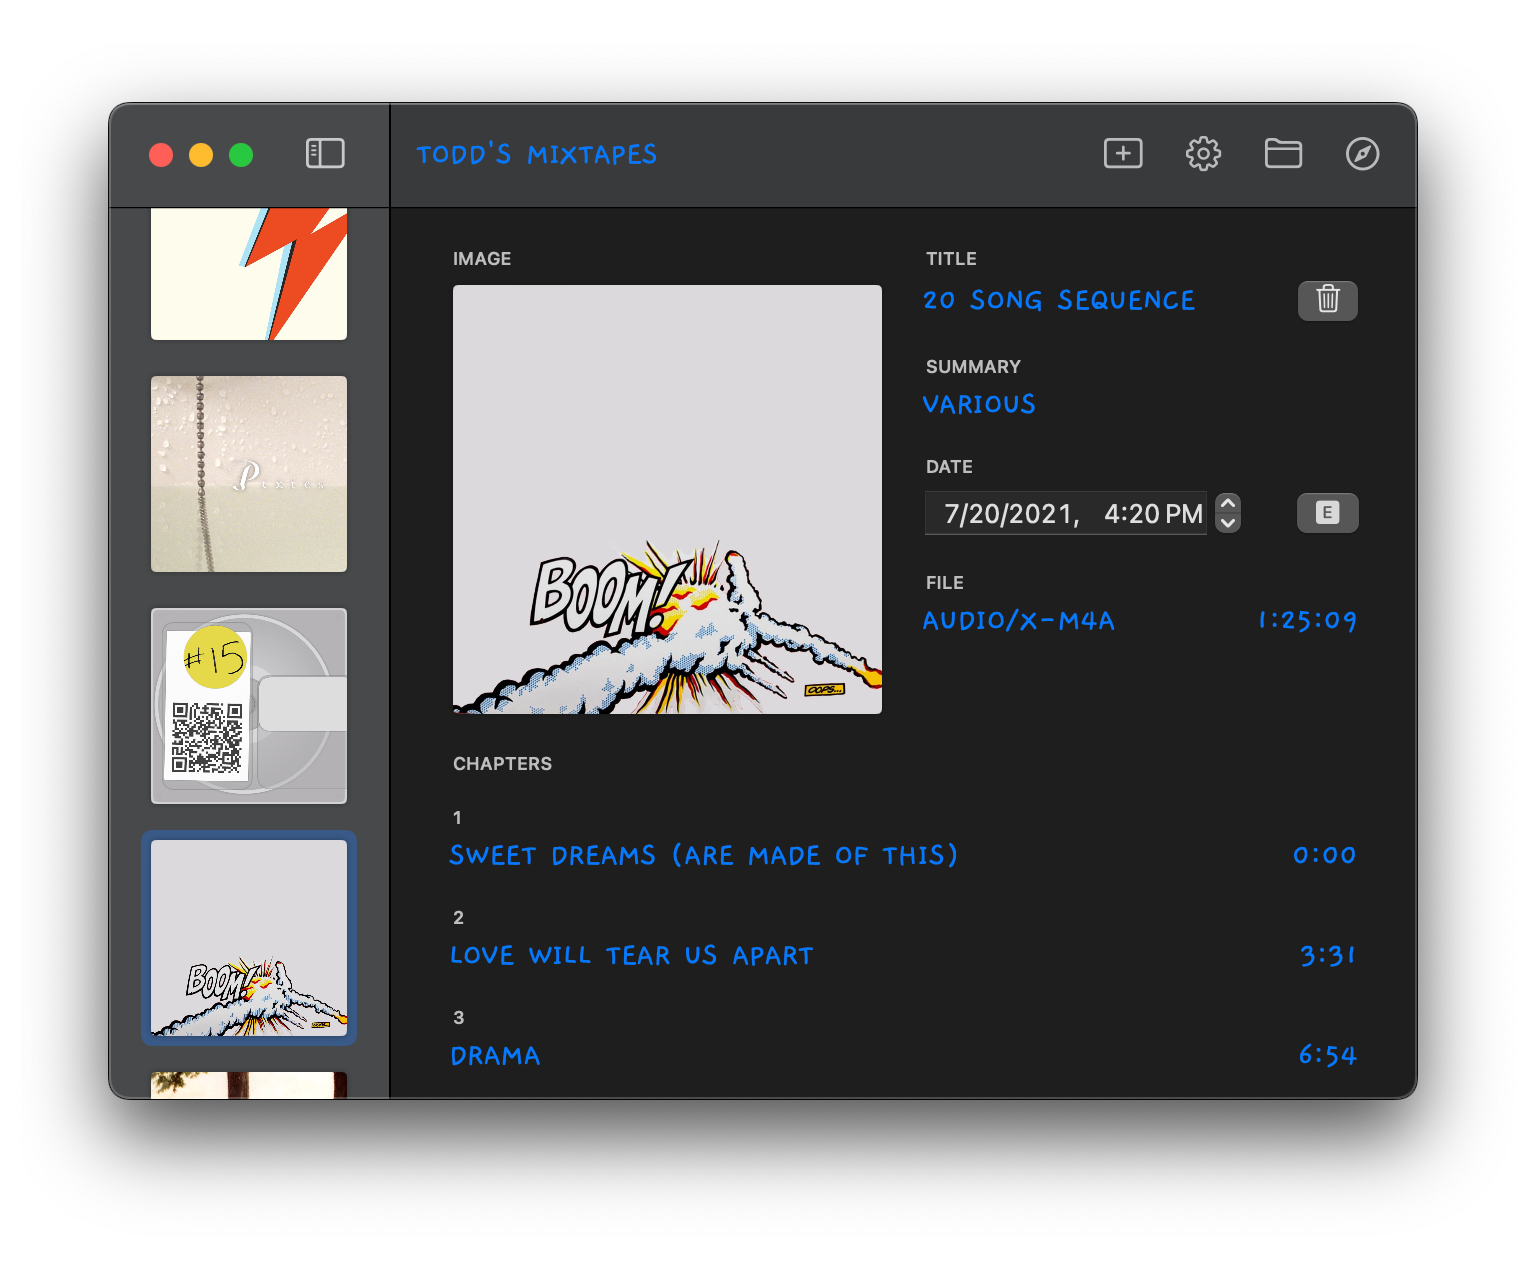Click chapter time 3:31

(x=1328, y=955)
